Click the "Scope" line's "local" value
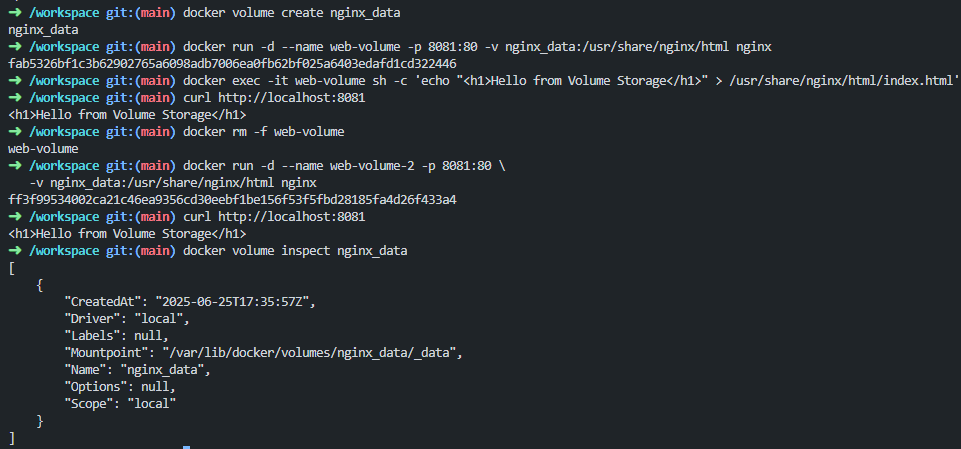Viewport: 961px width, 449px height. (x=151, y=404)
